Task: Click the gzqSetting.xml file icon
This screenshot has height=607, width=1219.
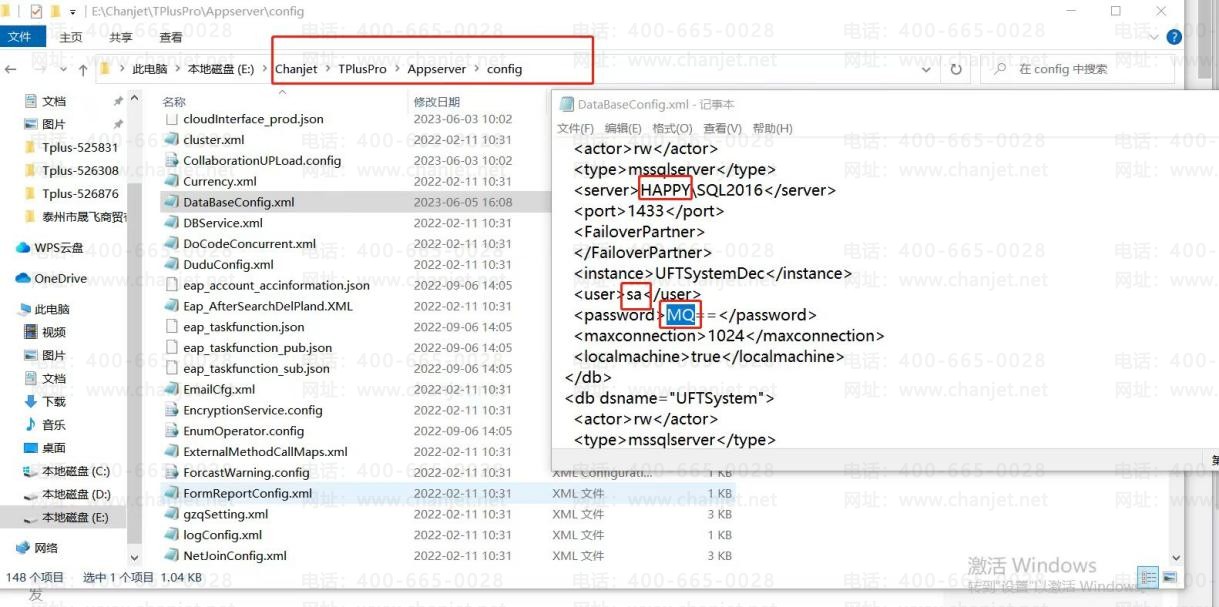Action: pos(170,514)
